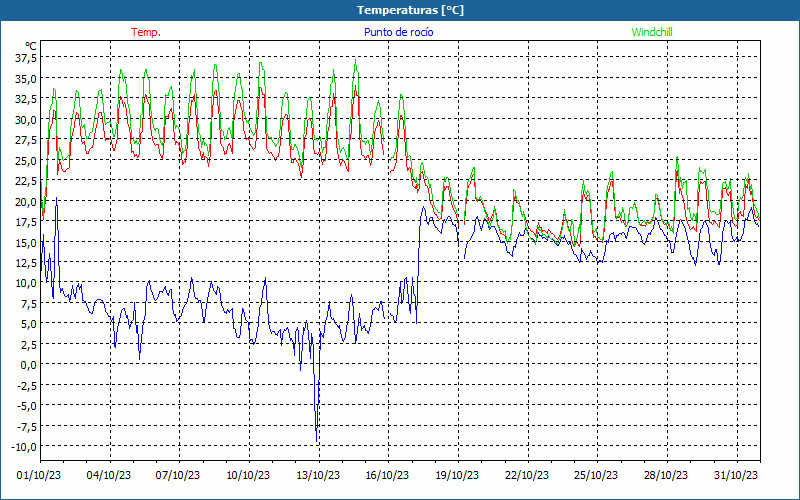This screenshot has width=800, height=500.
Task: Click the 13/10/23 date on x-axis
Action: [318, 475]
